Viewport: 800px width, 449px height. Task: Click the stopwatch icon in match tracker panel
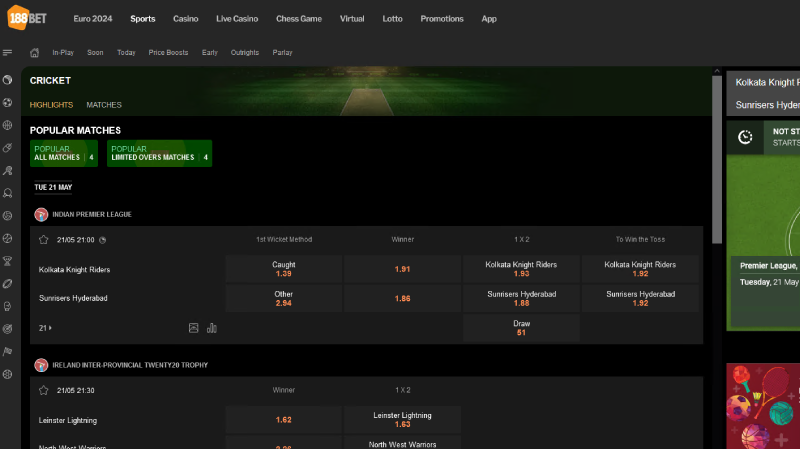(x=745, y=137)
